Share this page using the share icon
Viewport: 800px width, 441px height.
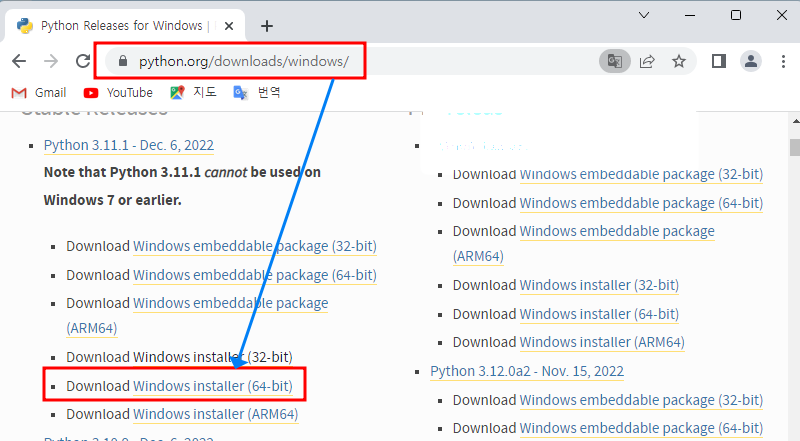647,61
